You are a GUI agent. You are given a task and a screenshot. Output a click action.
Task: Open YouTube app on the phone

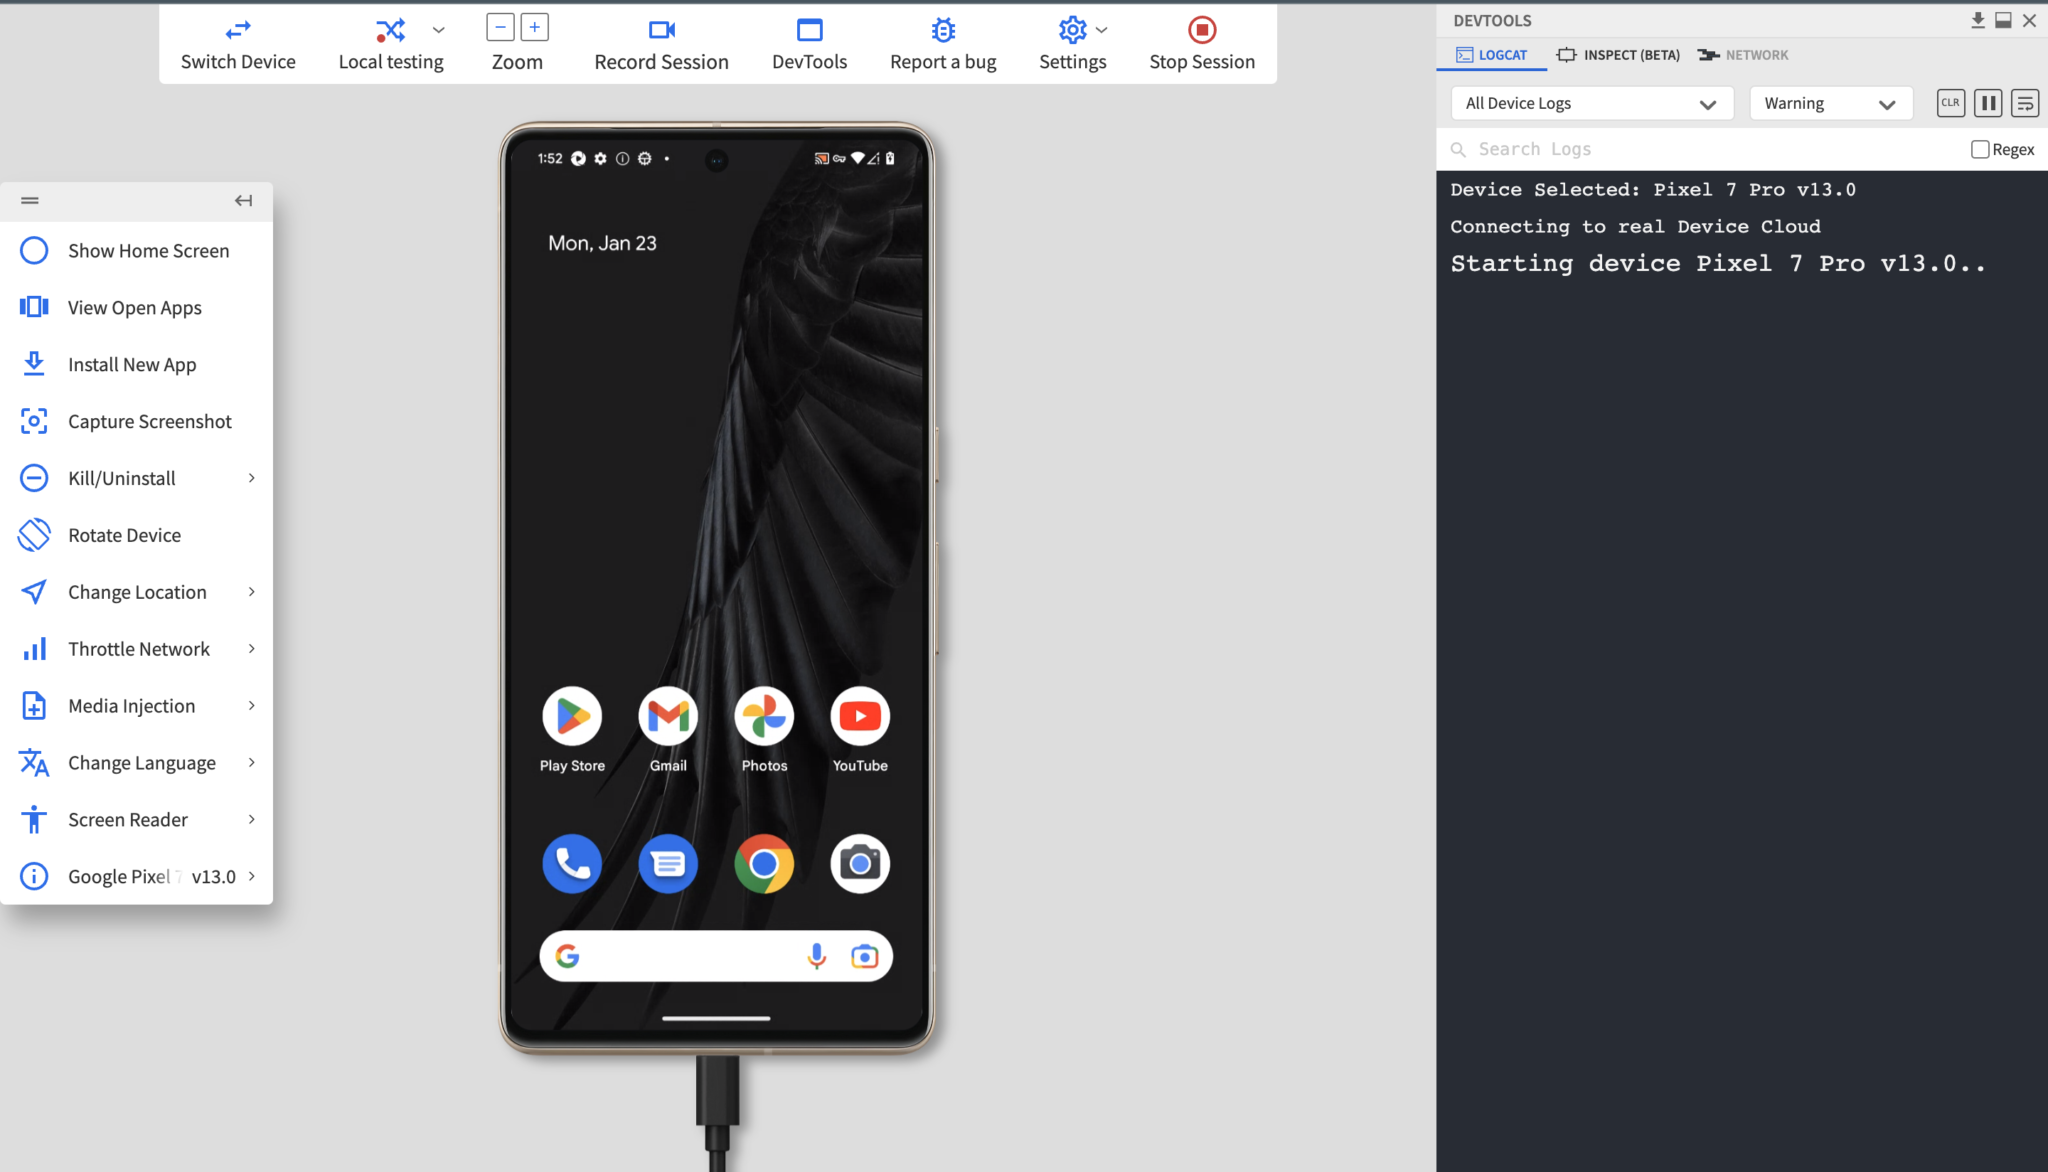859,717
